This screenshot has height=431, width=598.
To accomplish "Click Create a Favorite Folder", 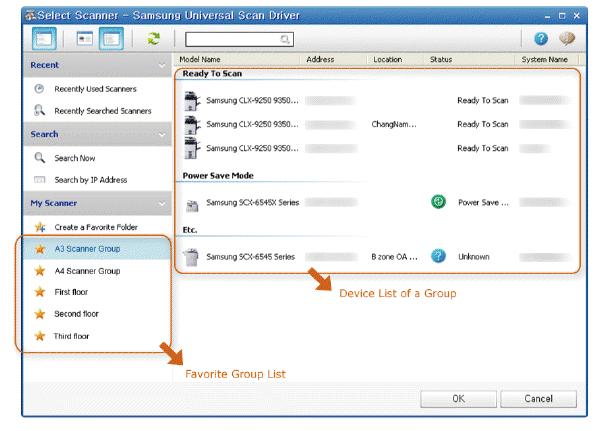I will [96, 227].
